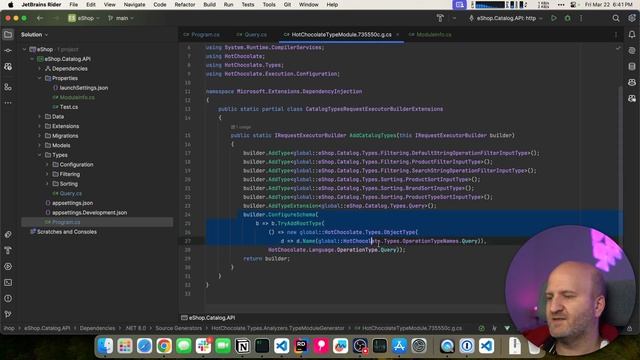The image size is (640, 360).
Task: Switch to the Query.cs tab
Action: pos(252,35)
